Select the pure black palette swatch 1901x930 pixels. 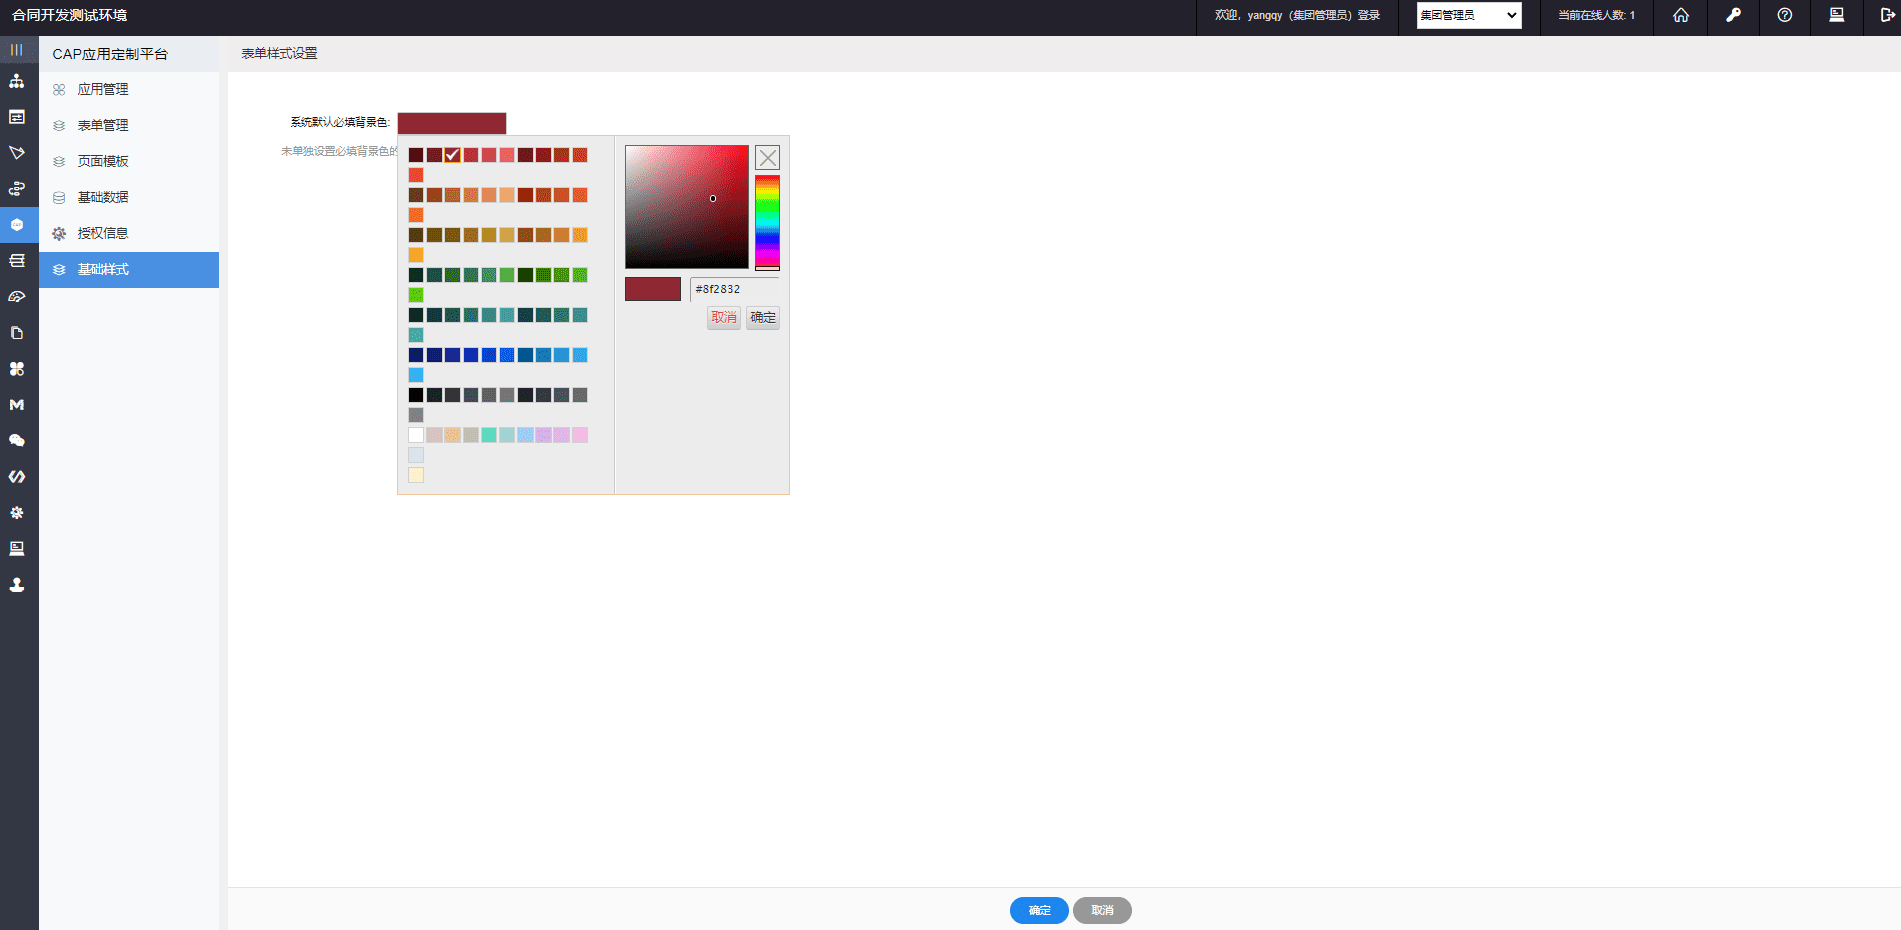pos(416,395)
